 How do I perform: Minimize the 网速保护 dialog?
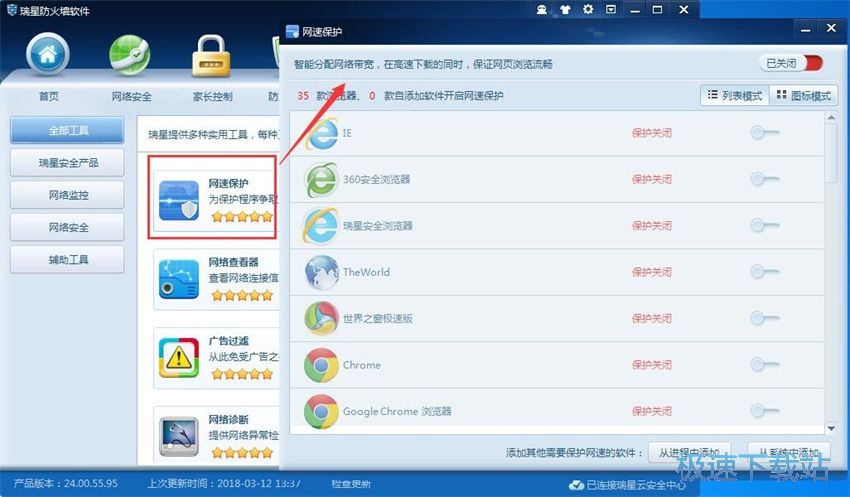(x=806, y=29)
